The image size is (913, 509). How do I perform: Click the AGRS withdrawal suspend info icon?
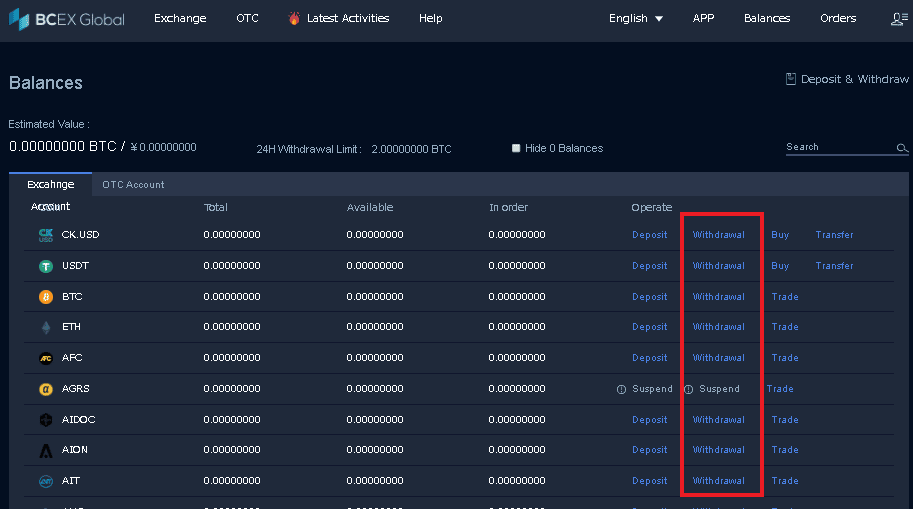[688, 390]
